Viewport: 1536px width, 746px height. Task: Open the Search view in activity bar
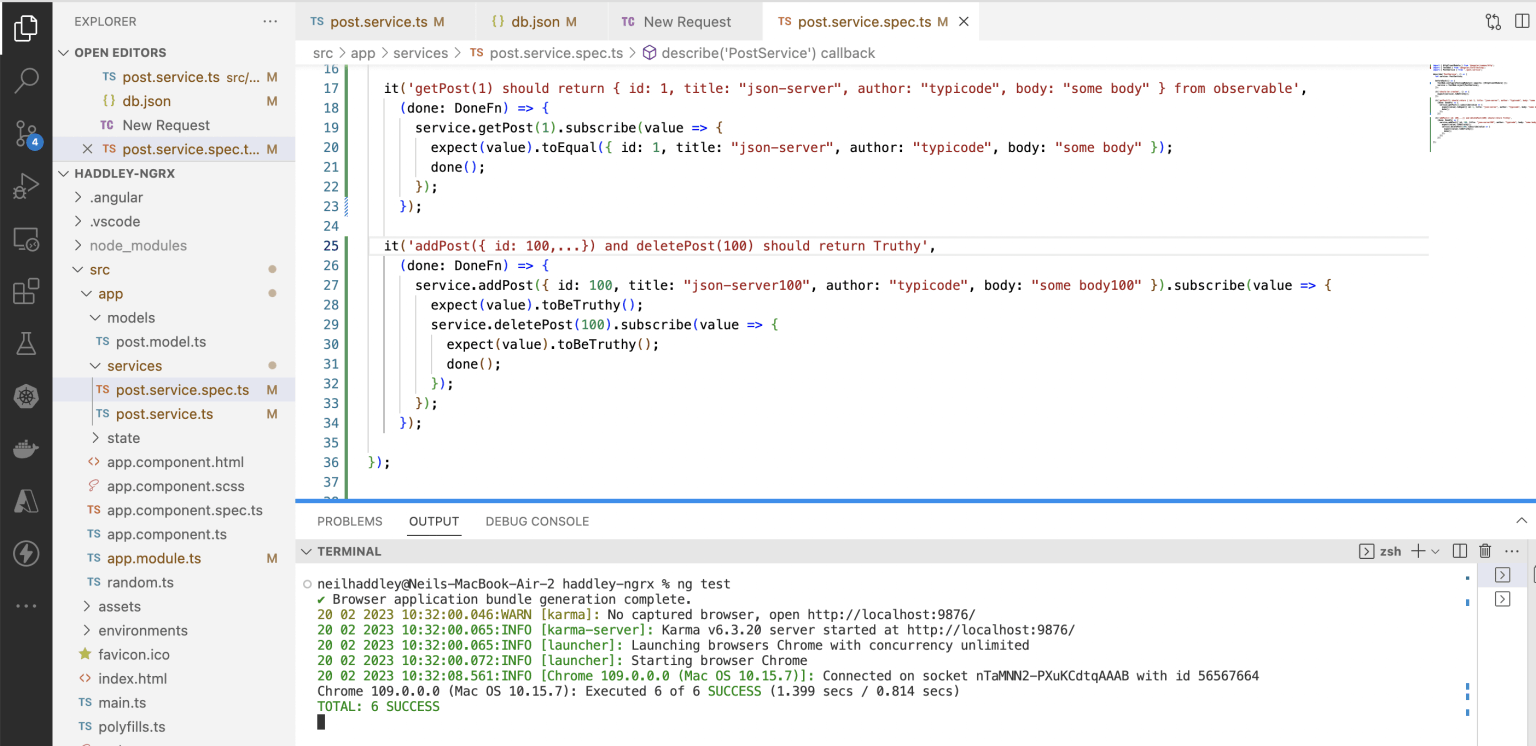(x=26, y=81)
